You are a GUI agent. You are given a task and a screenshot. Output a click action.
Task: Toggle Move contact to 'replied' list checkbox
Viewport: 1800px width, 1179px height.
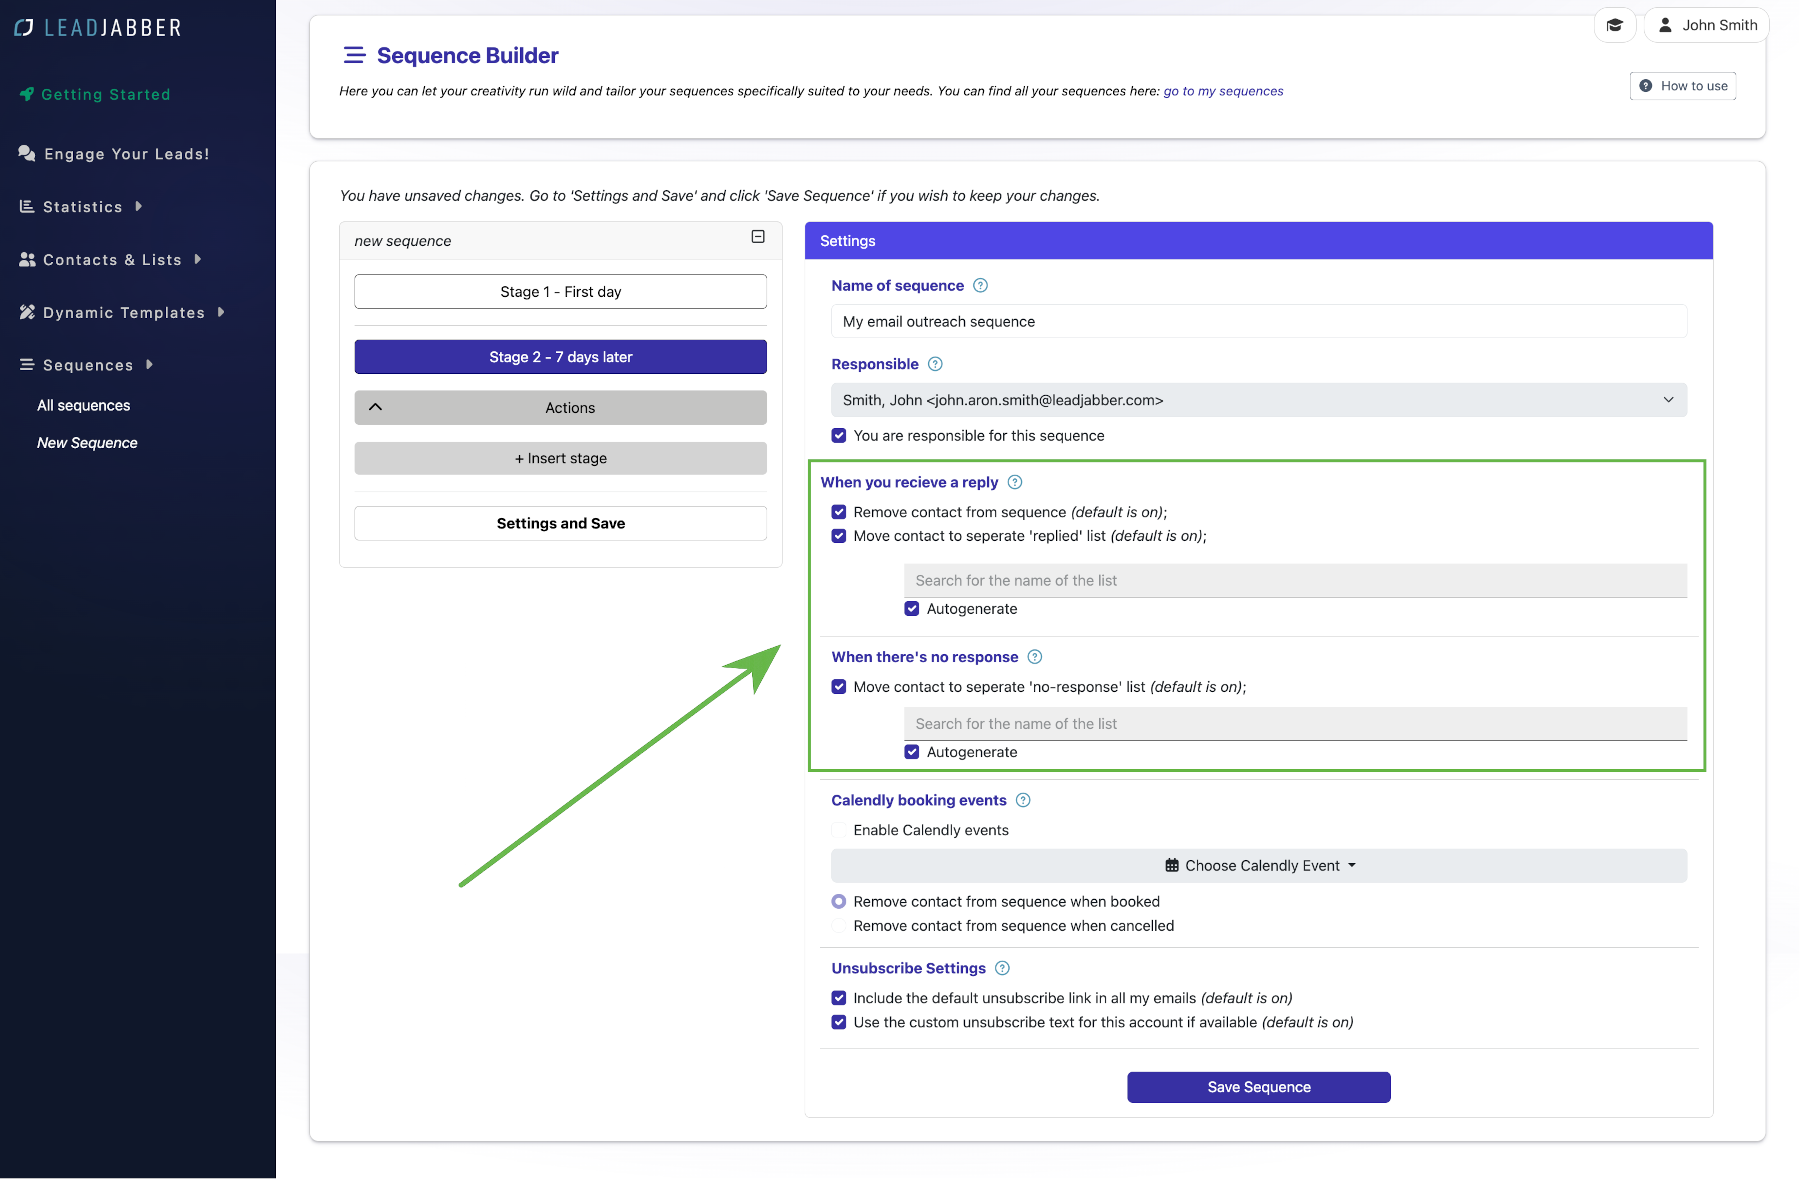click(x=839, y=536)
